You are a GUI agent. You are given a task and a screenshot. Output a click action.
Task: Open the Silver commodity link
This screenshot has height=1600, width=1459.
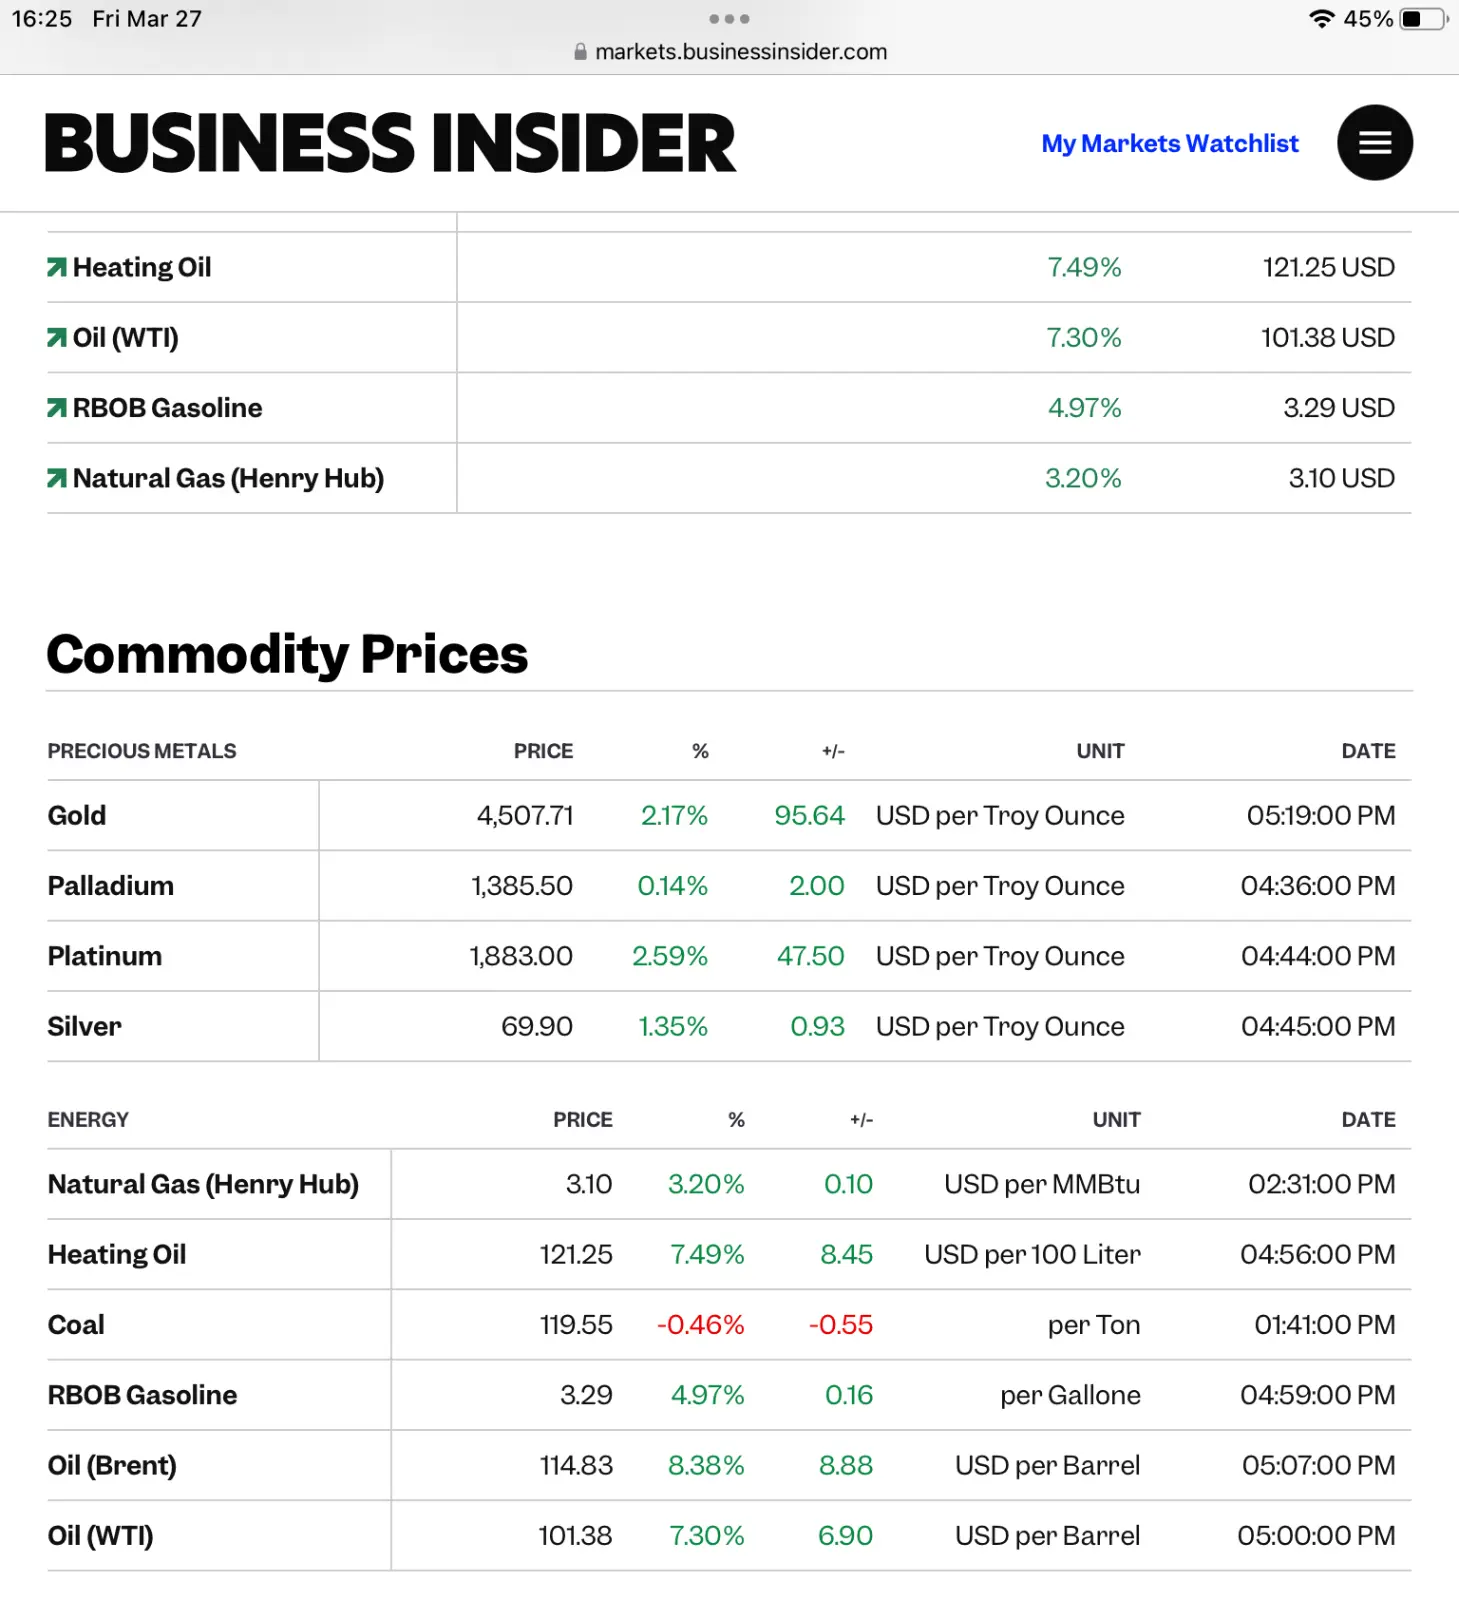(x=84, y=1027)
